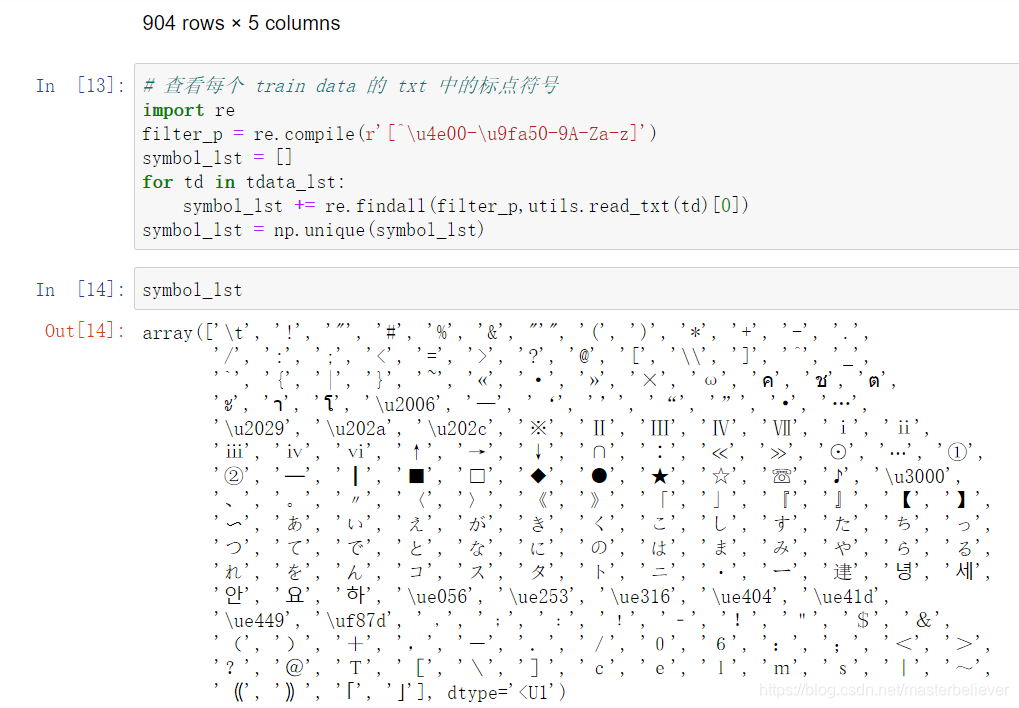
Task: Click the In [14]: prompt label
Action: tap(80, 289)
